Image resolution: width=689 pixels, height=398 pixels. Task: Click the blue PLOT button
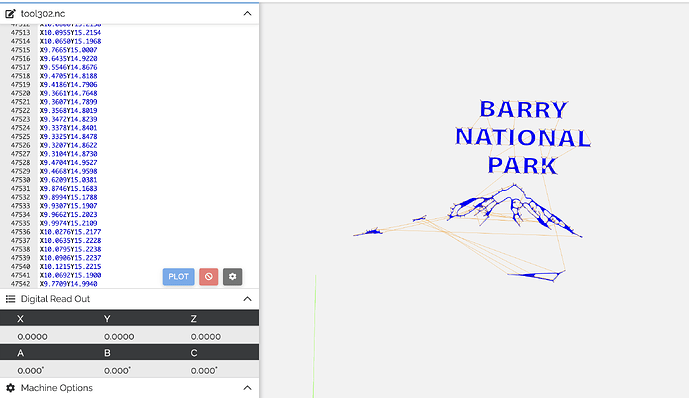click(x=178, y=277)
